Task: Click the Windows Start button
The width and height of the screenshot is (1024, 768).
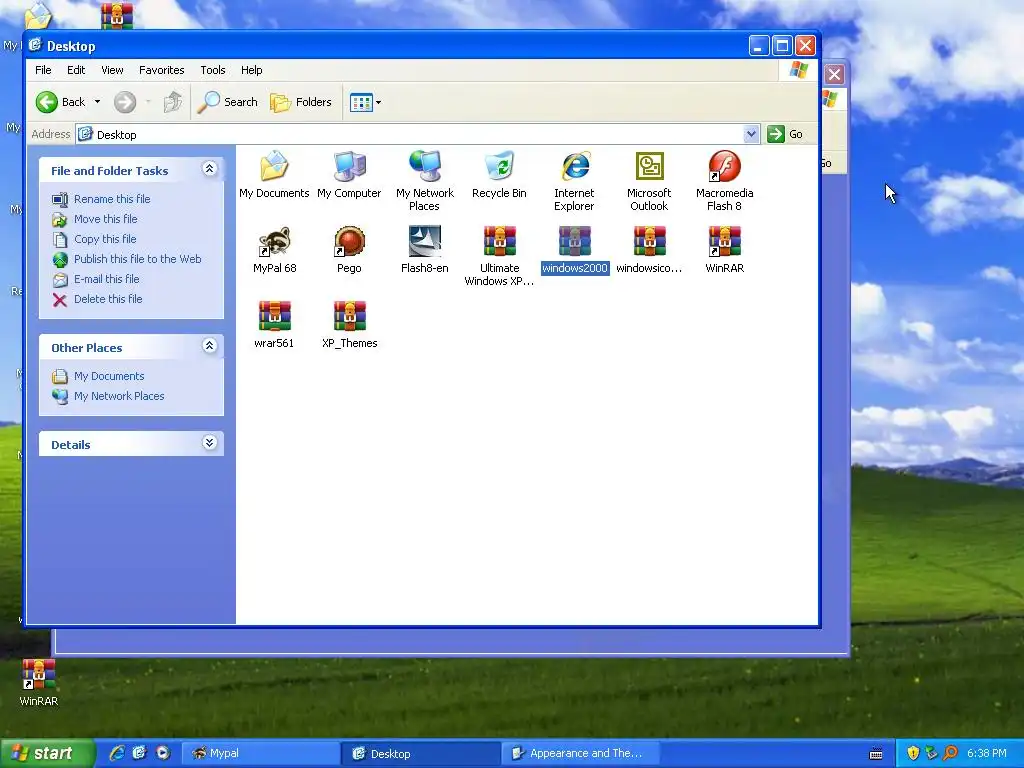Action: 47,753
